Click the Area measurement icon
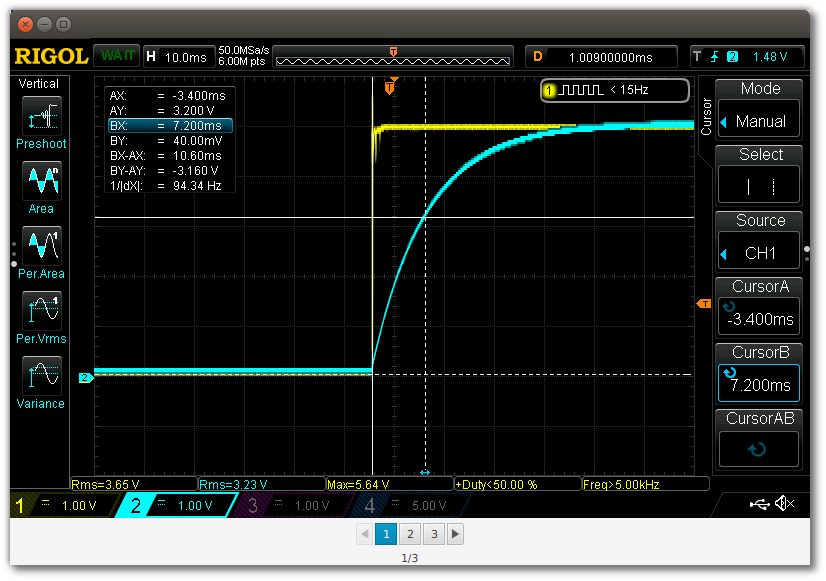This screenshot has width=826, height=581. (41, 182)
